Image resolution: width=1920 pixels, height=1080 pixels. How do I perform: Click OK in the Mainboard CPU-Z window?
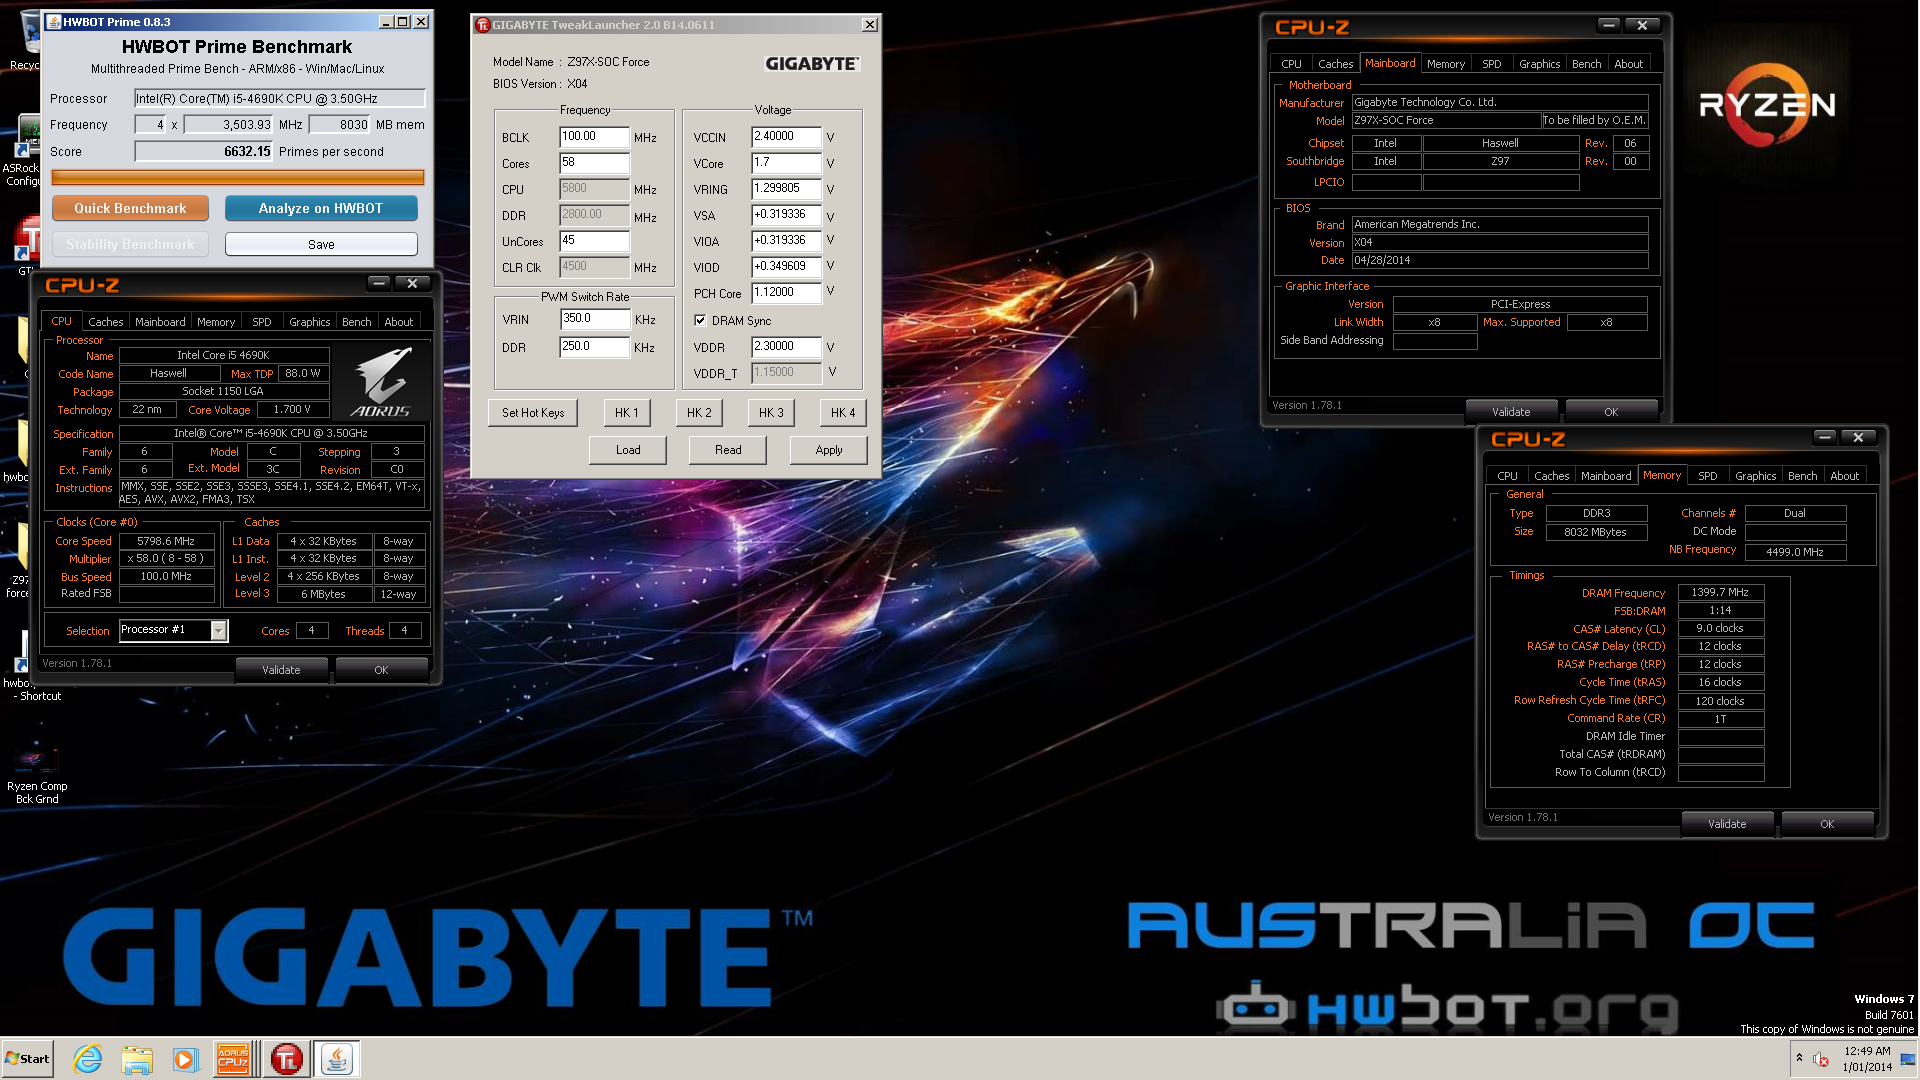[x=1611, y=412]
